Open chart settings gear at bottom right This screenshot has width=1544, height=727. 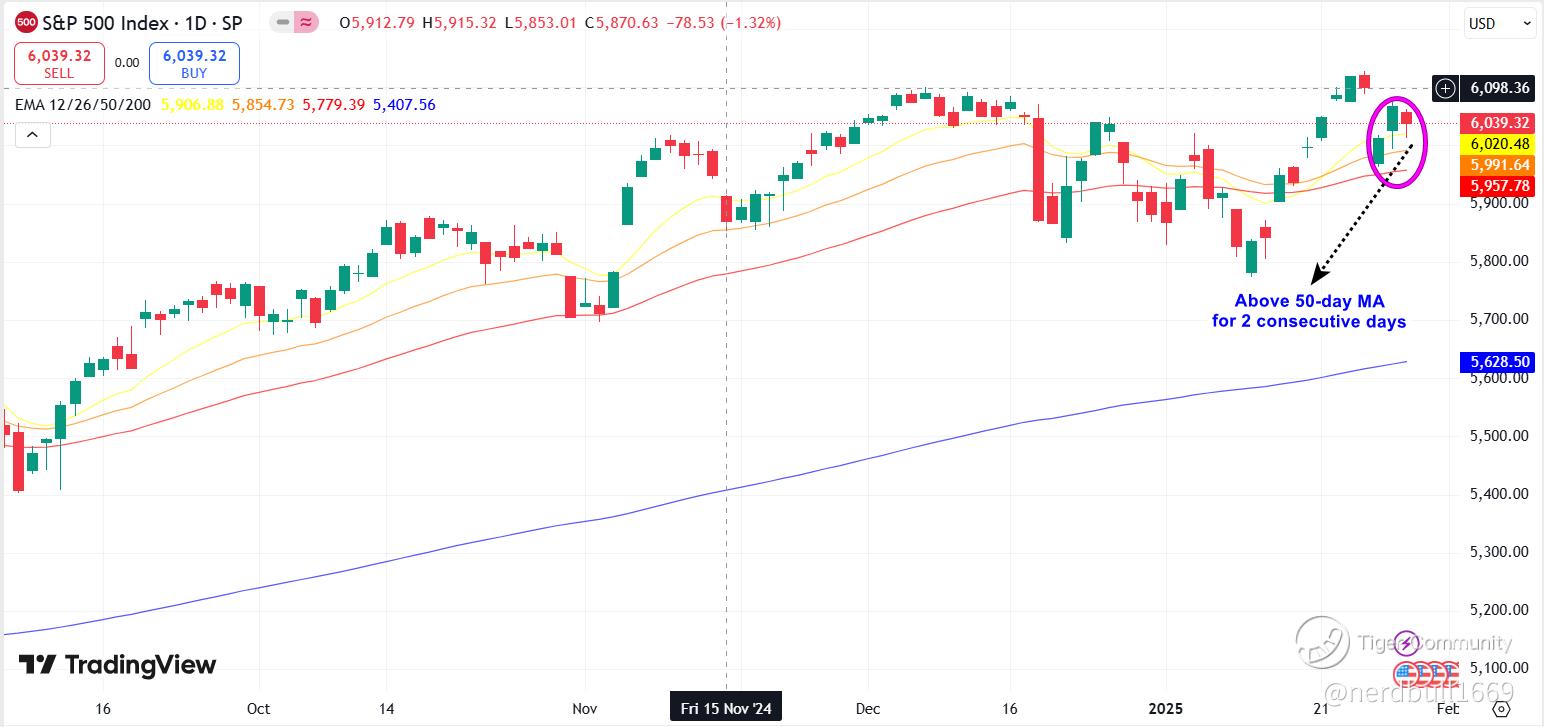point(1501,708)
